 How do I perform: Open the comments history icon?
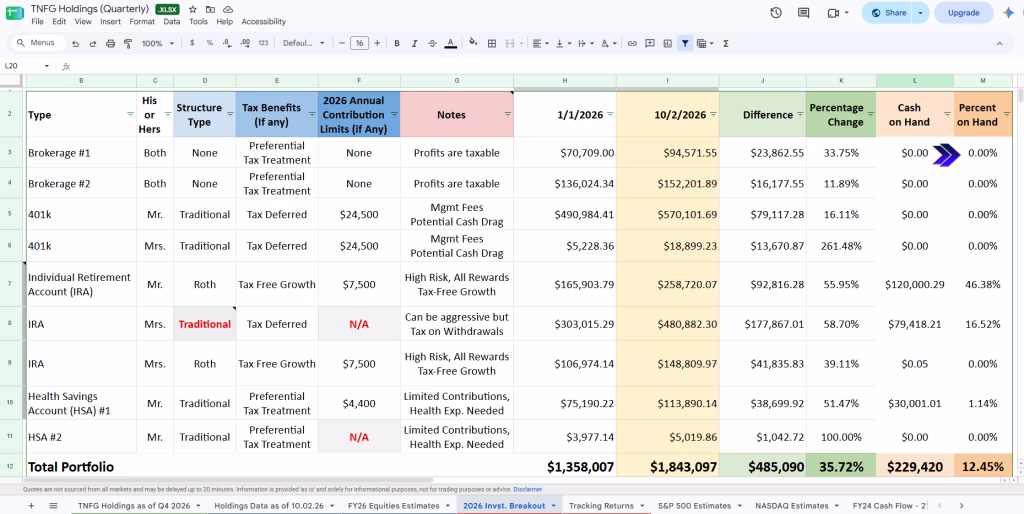coord(803,12)
